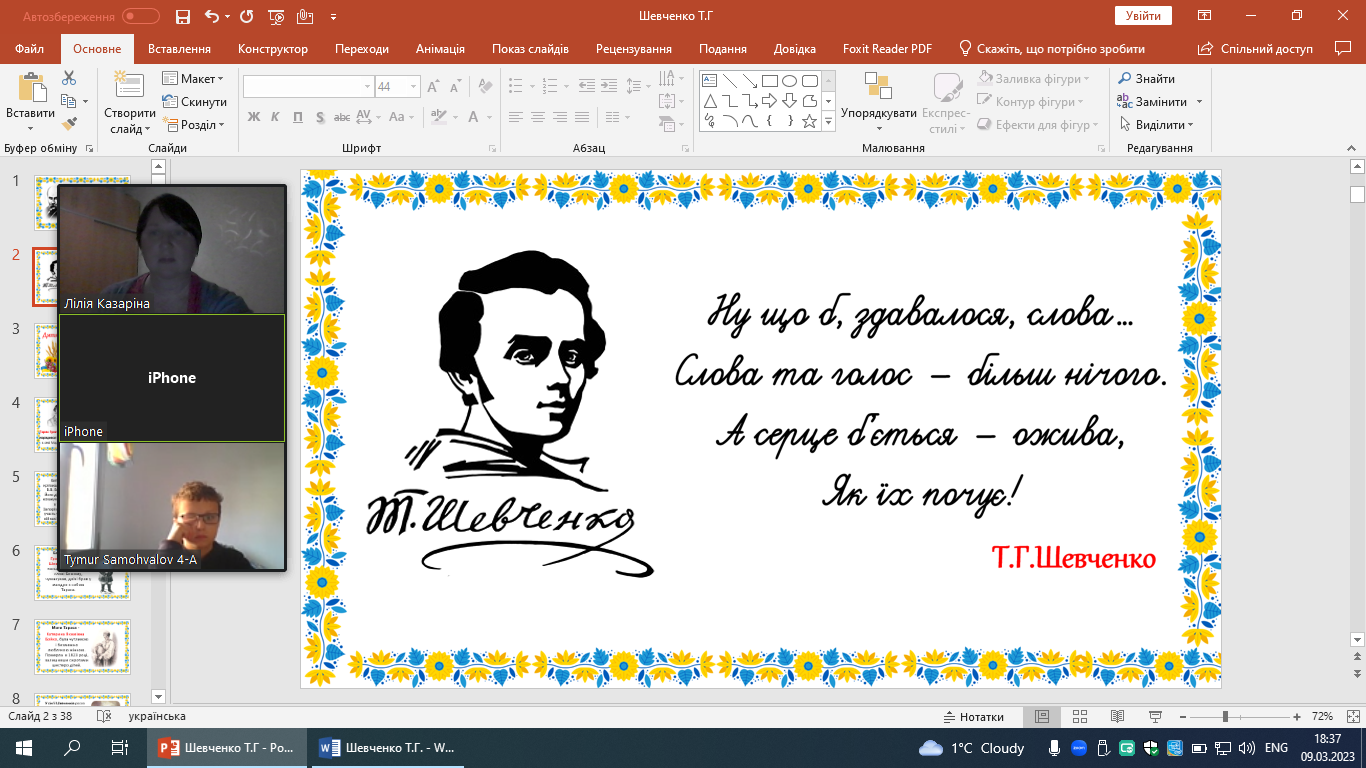Click the Format Painter brush icon
Screen dimensions: 1366x768
69,124
